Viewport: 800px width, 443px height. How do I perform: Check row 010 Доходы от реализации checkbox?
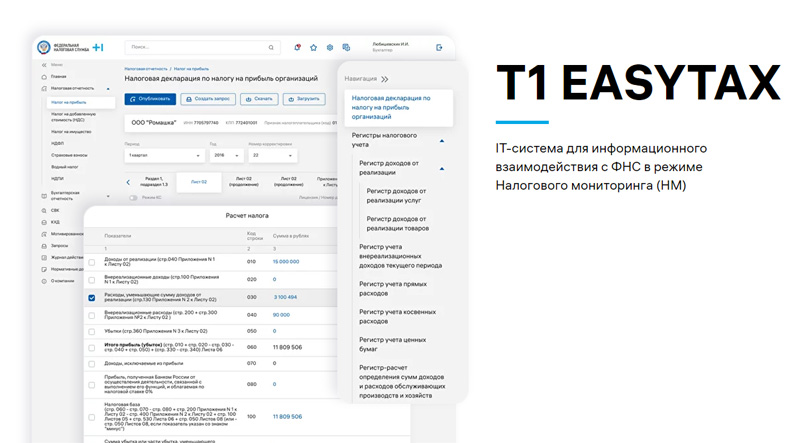[x=92, y=262]
